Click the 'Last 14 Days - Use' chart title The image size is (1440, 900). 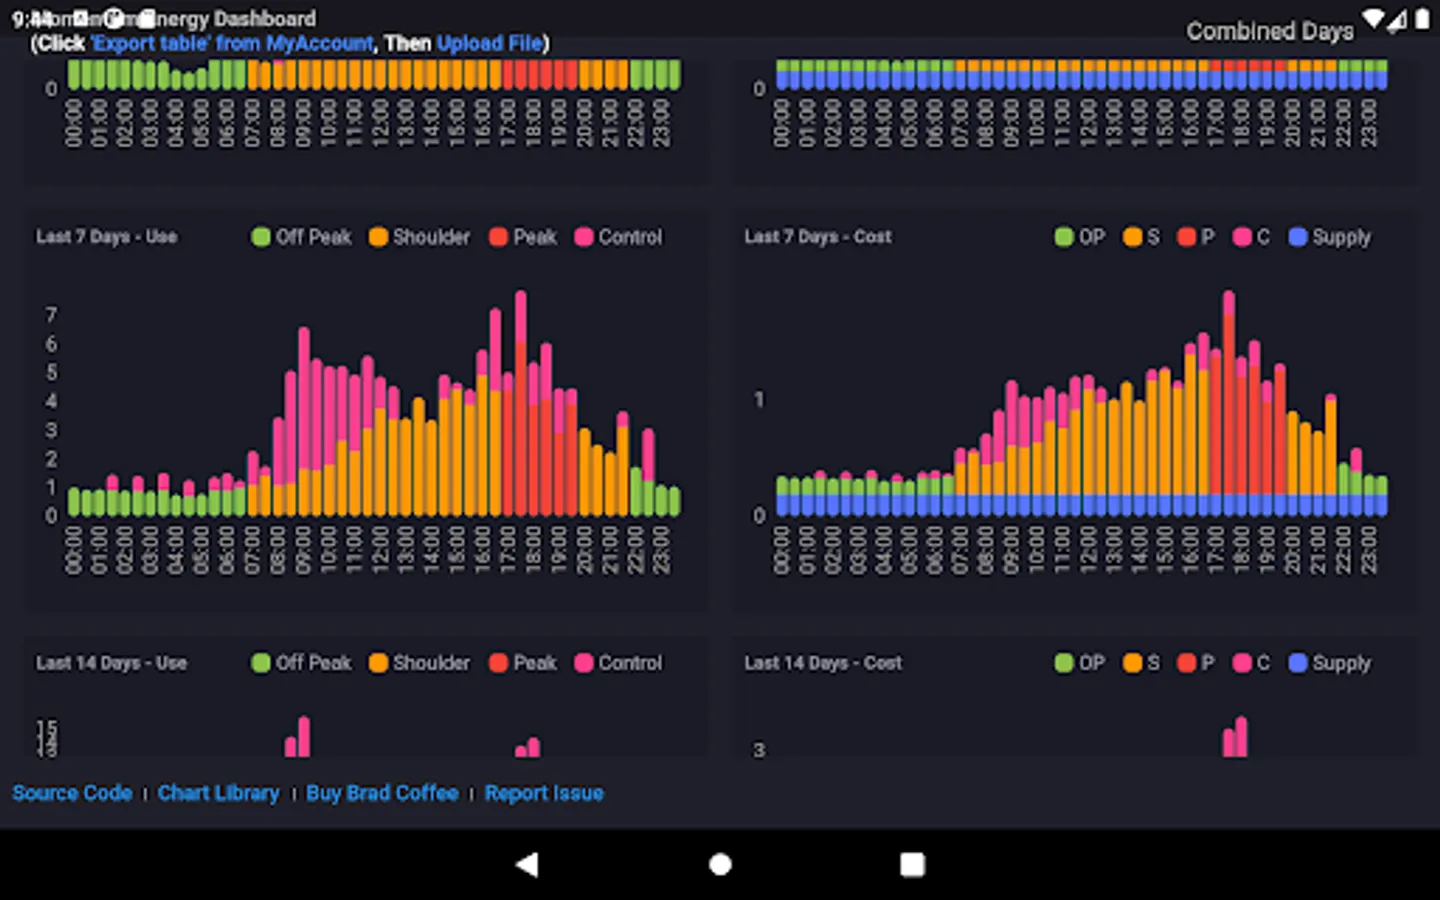coord(112,663)
